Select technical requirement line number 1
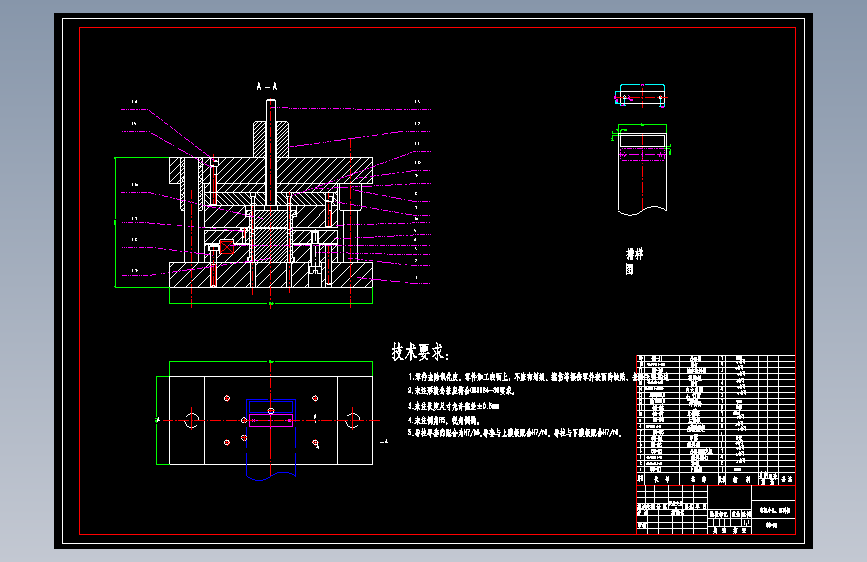The image size is (867, 562). click(x=538, y=377)
